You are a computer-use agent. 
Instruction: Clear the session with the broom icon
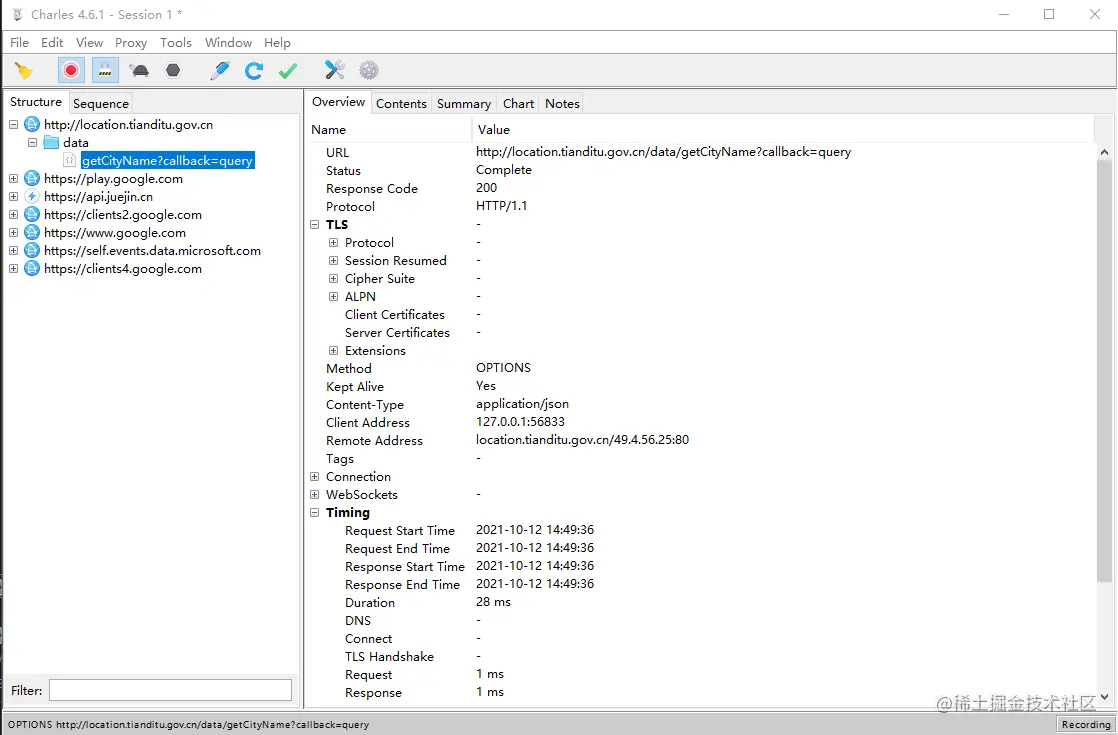point(24,71)
